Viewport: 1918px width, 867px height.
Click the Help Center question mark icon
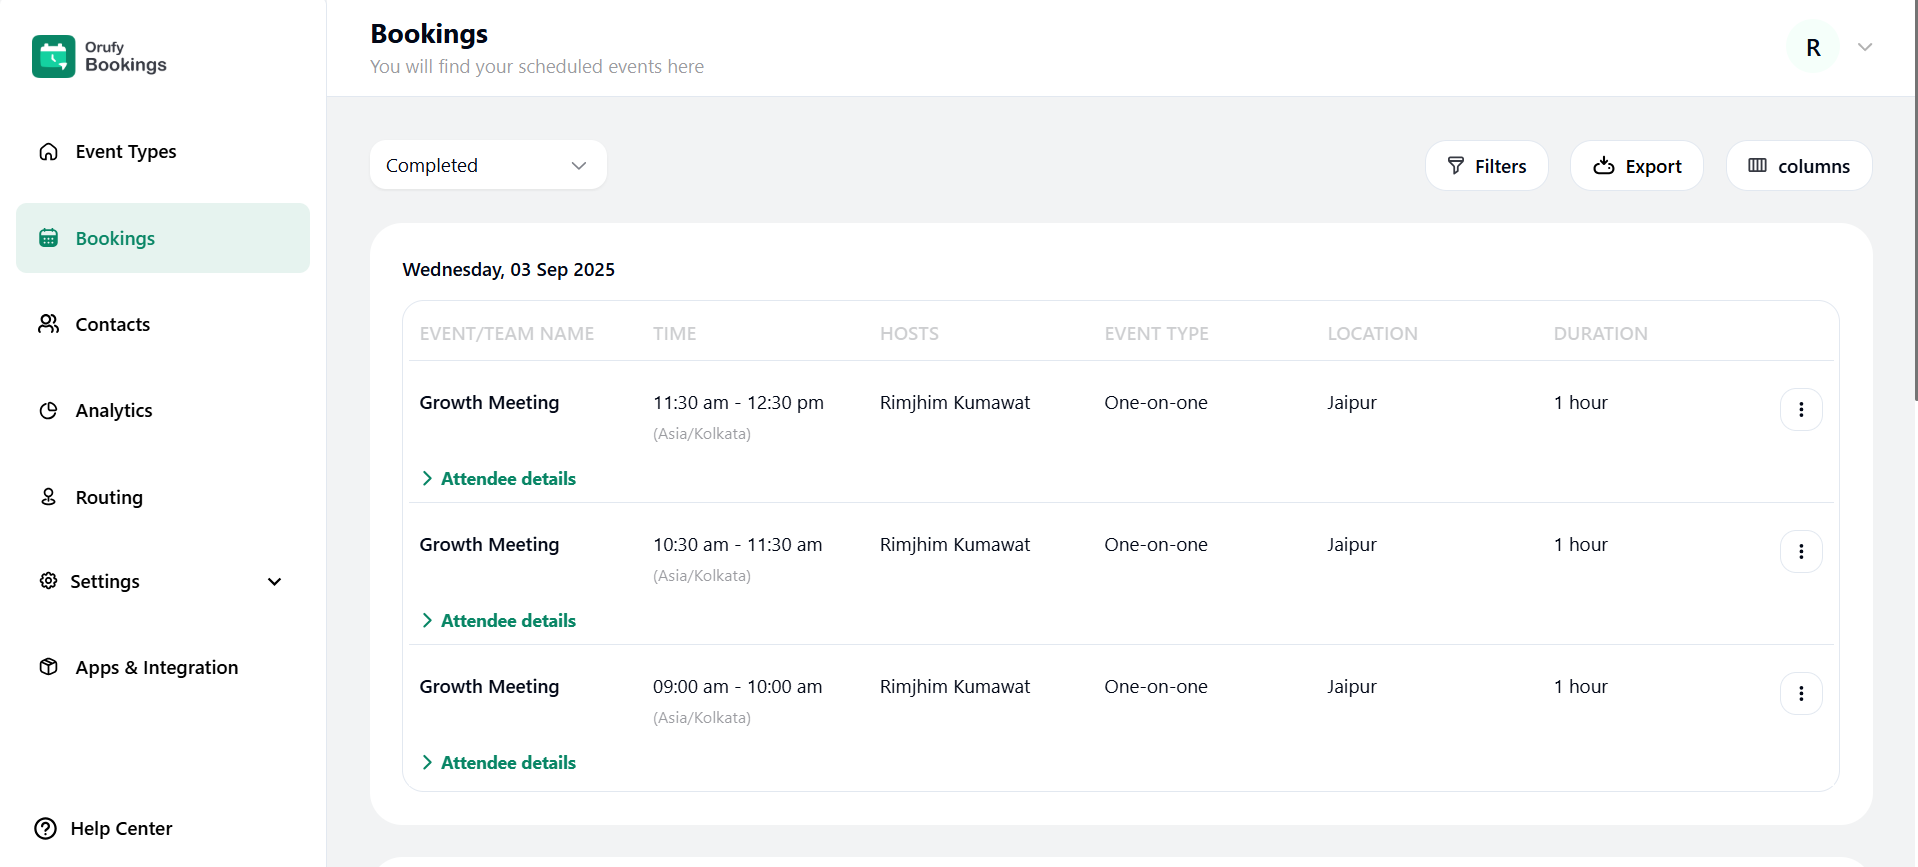click(46, 828)
